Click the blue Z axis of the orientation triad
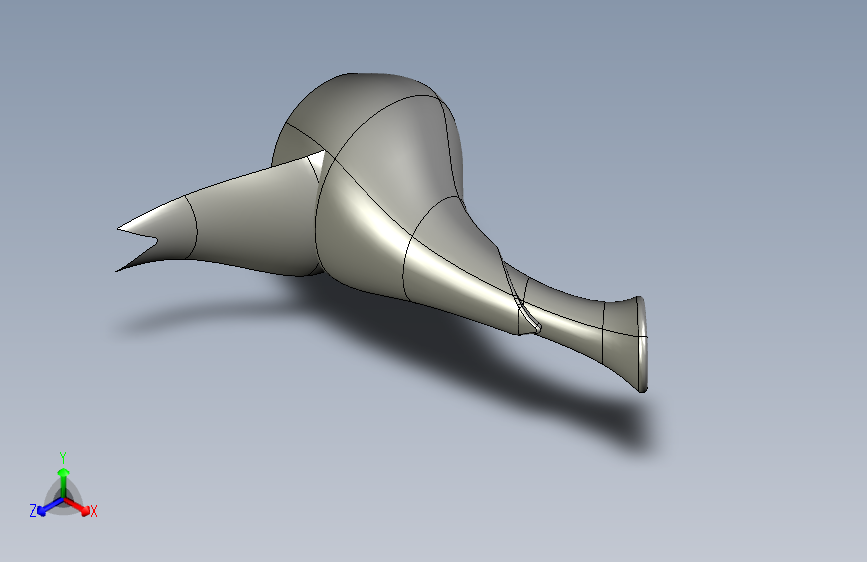The width and height of the screenshot is (867, 562). 50,507
